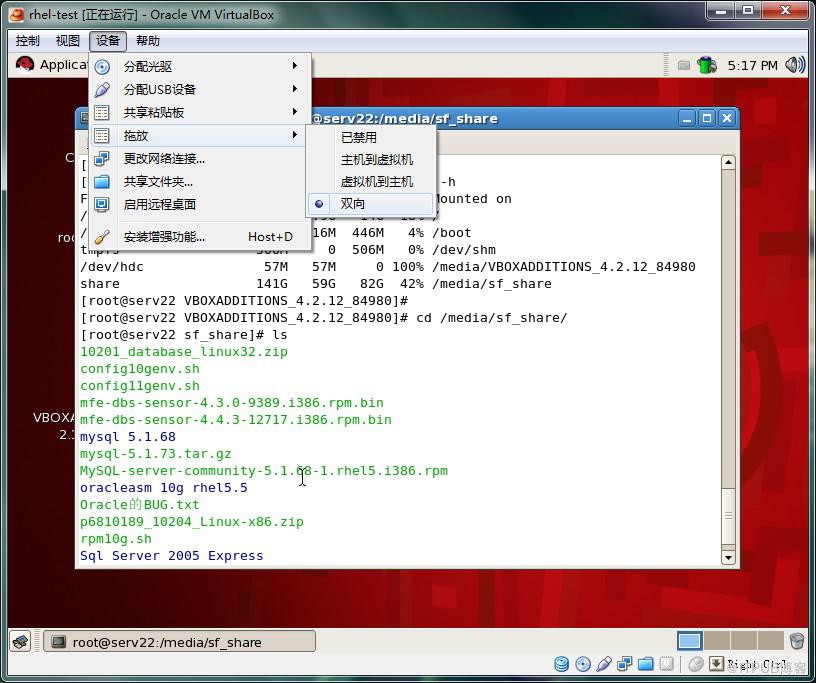
Task: Click mysql-5.1.73.tar.gz in terminal listing
Action: [156, 454]
